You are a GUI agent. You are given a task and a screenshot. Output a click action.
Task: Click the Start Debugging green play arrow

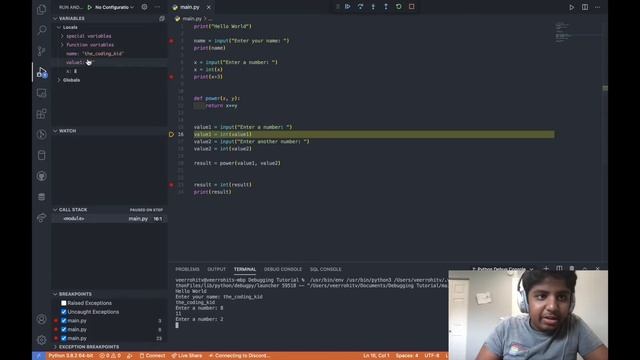[89, 7]
